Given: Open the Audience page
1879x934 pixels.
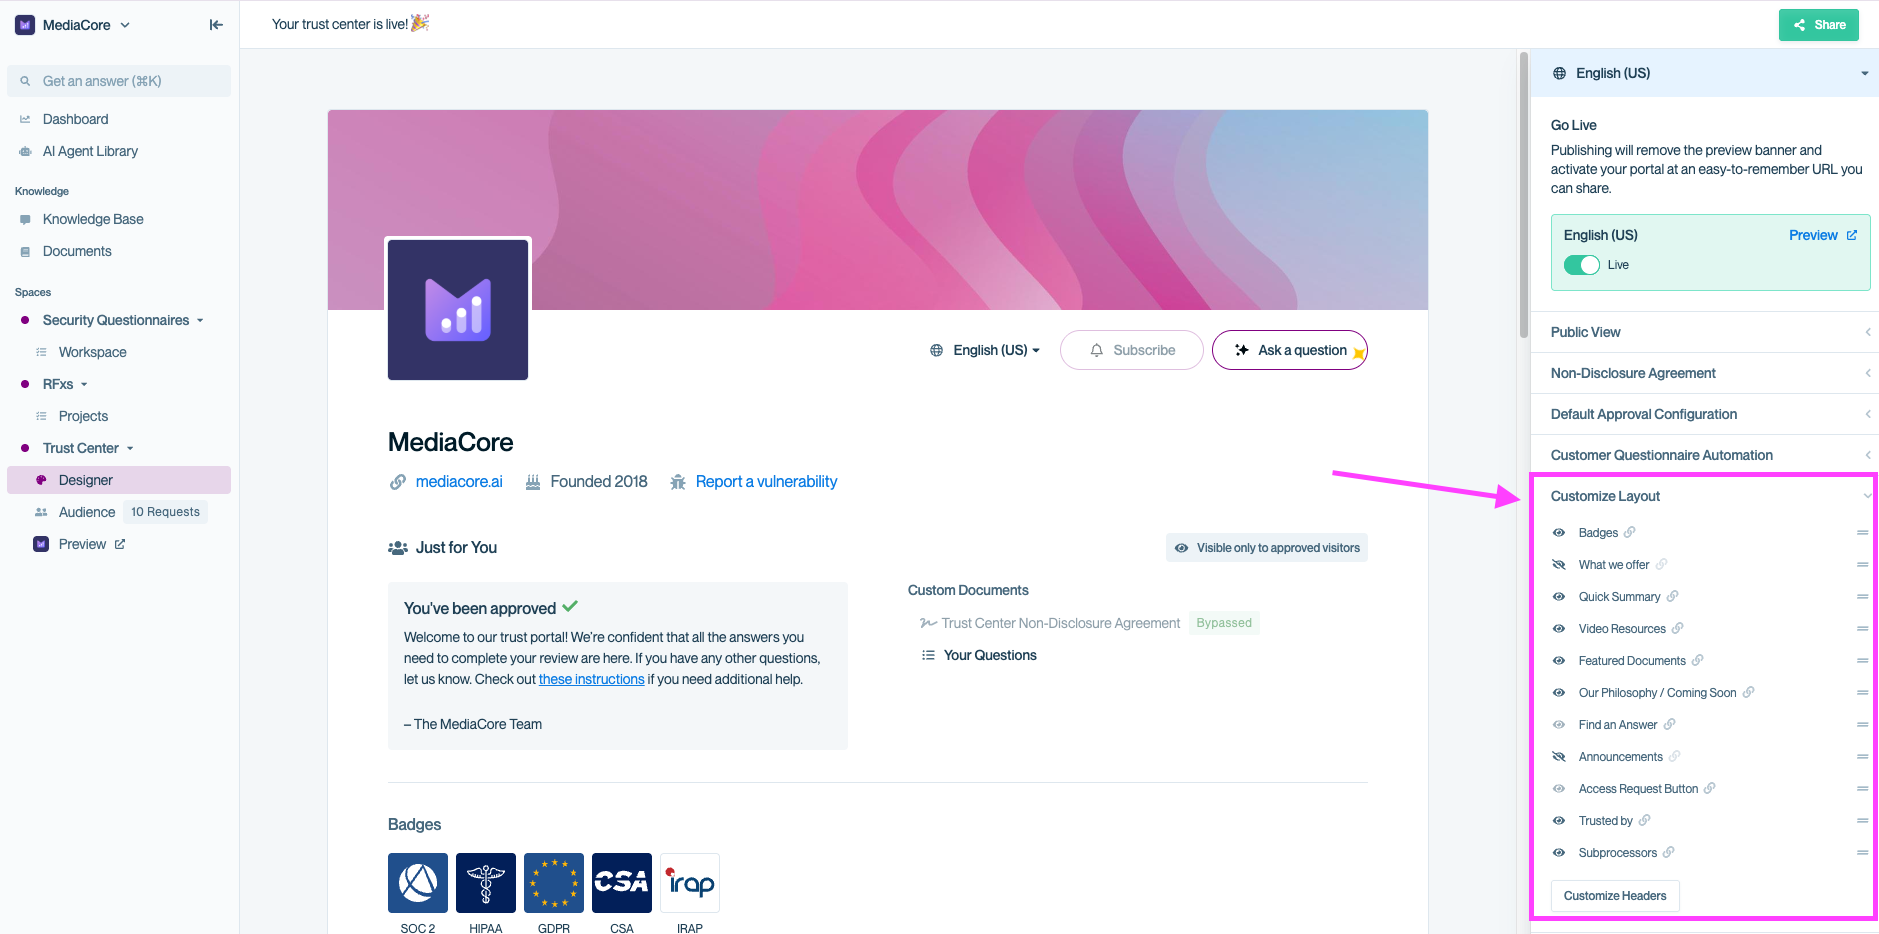Looking at the screenshot, I should point(87,512).
